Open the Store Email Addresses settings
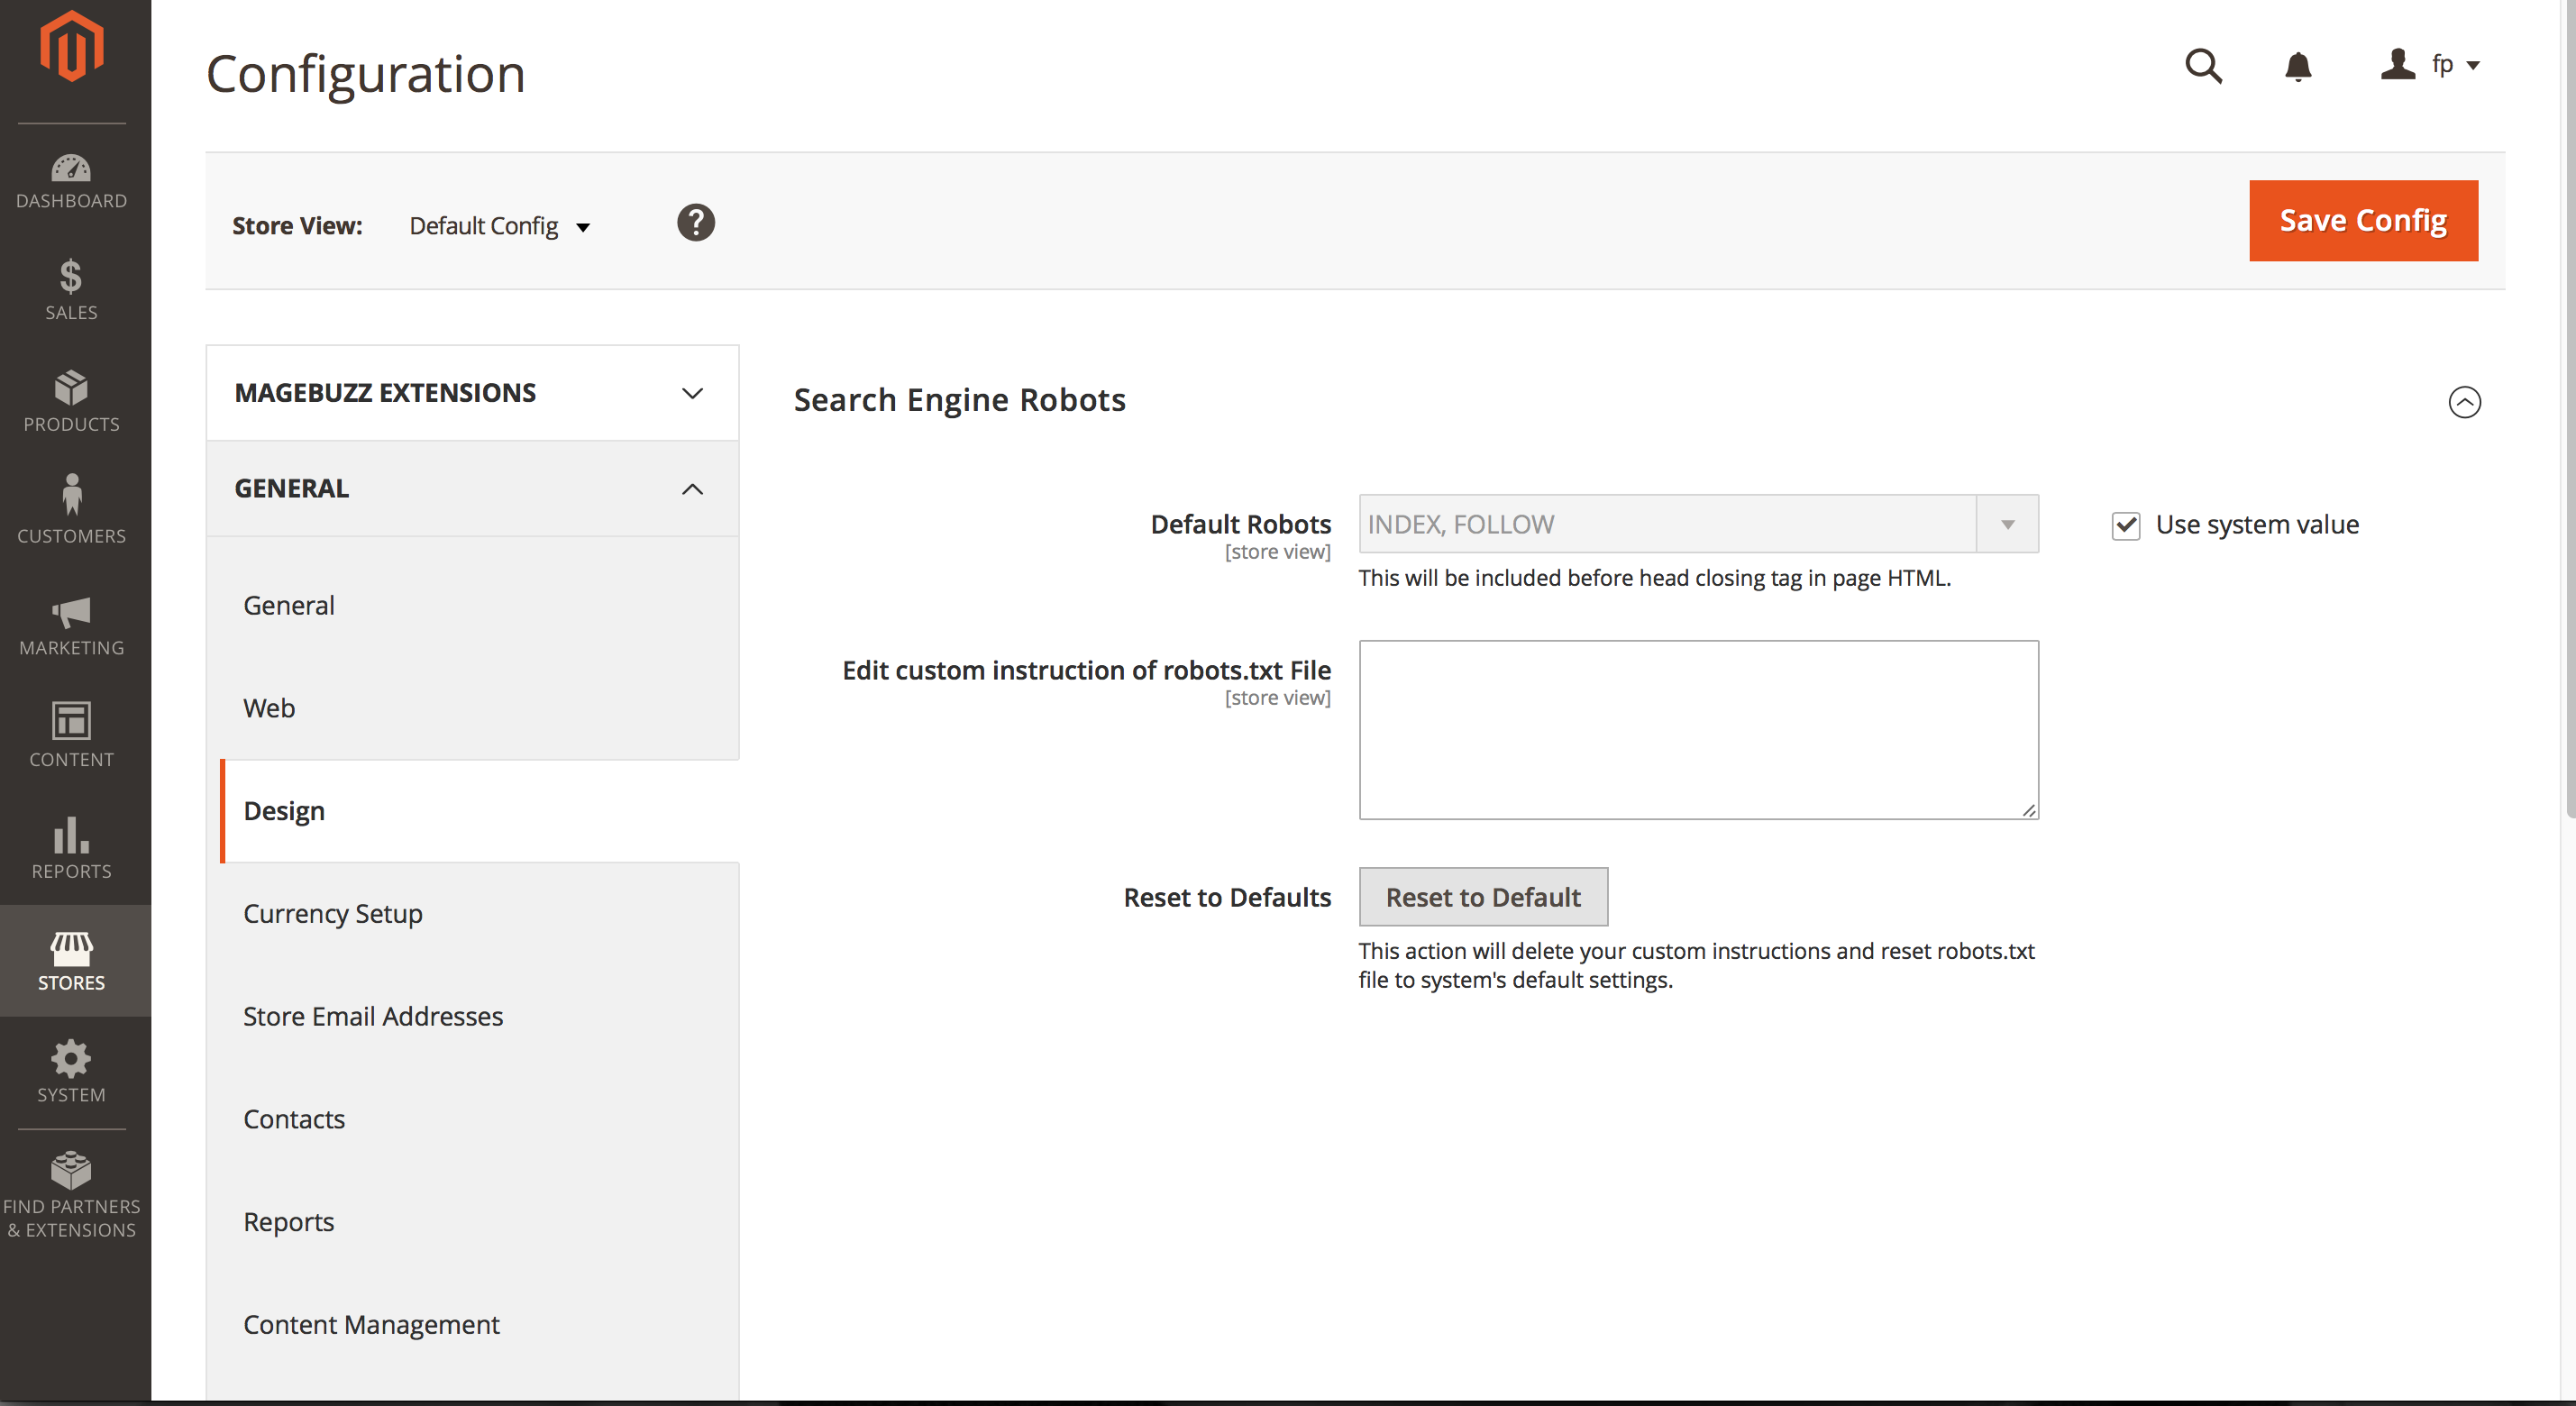 (373, 1016)
